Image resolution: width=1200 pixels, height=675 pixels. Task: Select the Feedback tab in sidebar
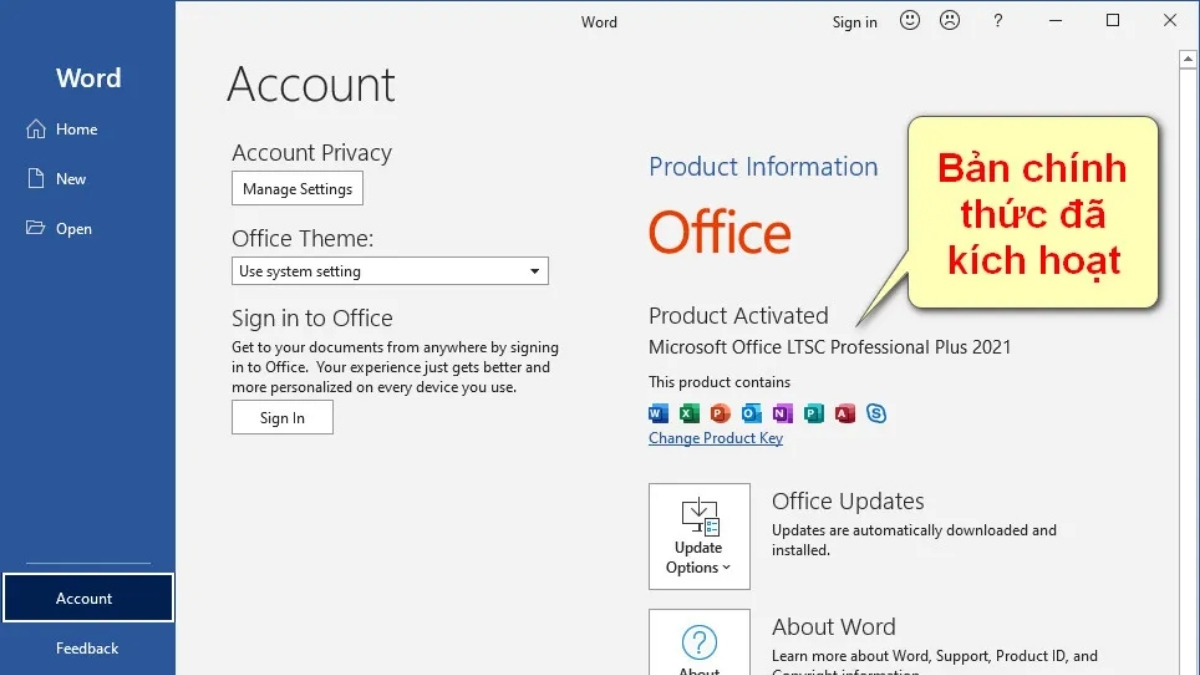click(87, 648)
